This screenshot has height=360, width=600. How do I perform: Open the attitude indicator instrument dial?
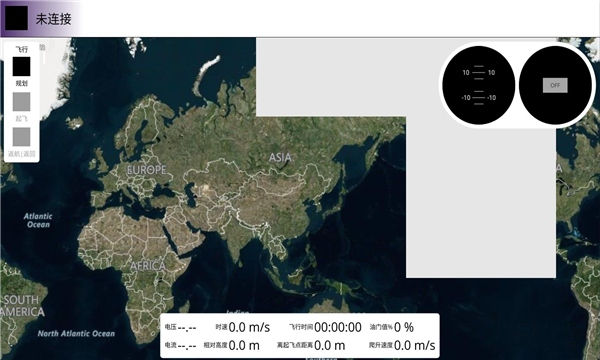click(x=478, y=85)
